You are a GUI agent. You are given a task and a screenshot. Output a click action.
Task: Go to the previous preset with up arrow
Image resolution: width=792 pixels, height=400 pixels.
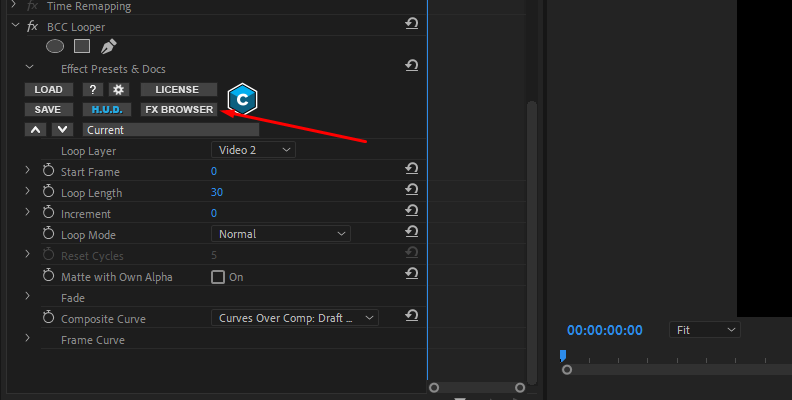(x=35, y=130)
